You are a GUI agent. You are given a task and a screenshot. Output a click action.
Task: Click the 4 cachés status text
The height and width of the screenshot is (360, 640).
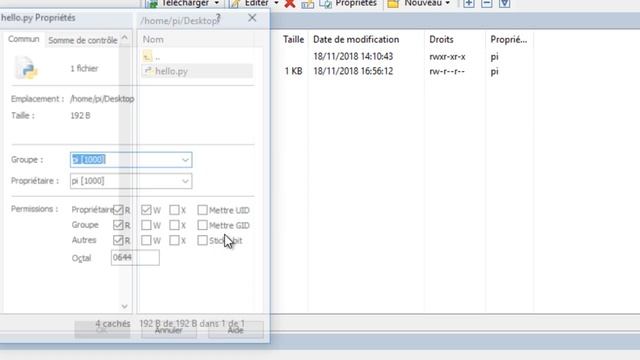click(x=113, y=324)
